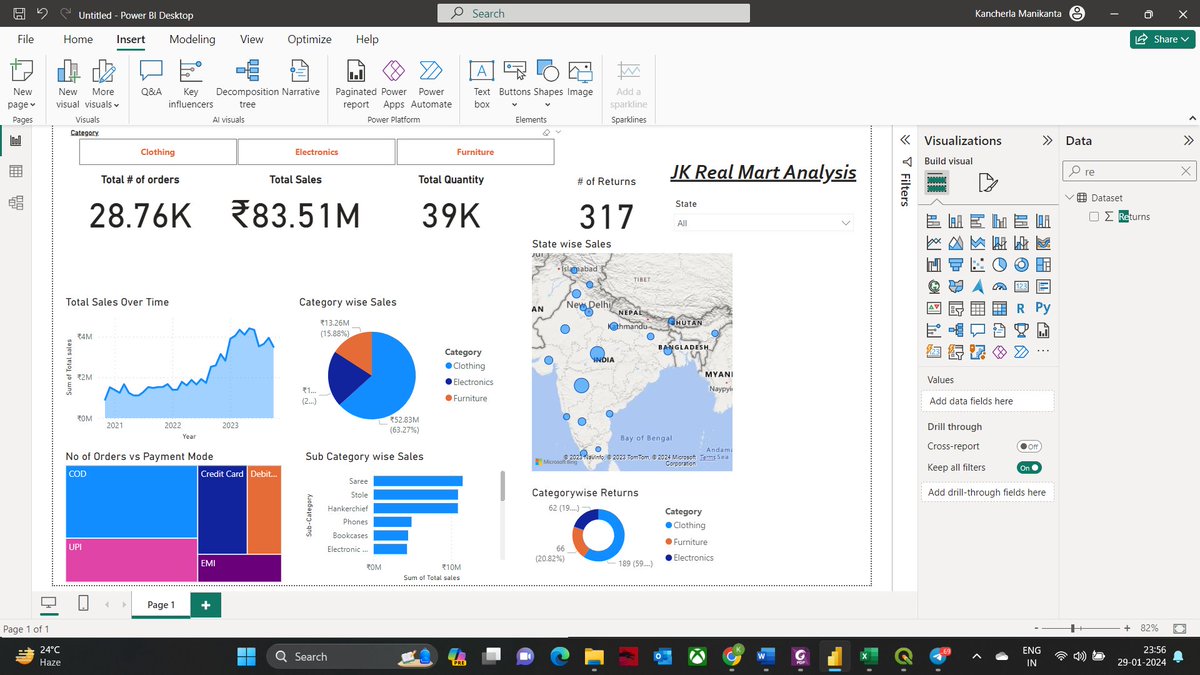Image resolution: width=1200 pixels, height=675 pixels.
Task: Open Excel from the Windows taskbar
Action: pos(869,656)
